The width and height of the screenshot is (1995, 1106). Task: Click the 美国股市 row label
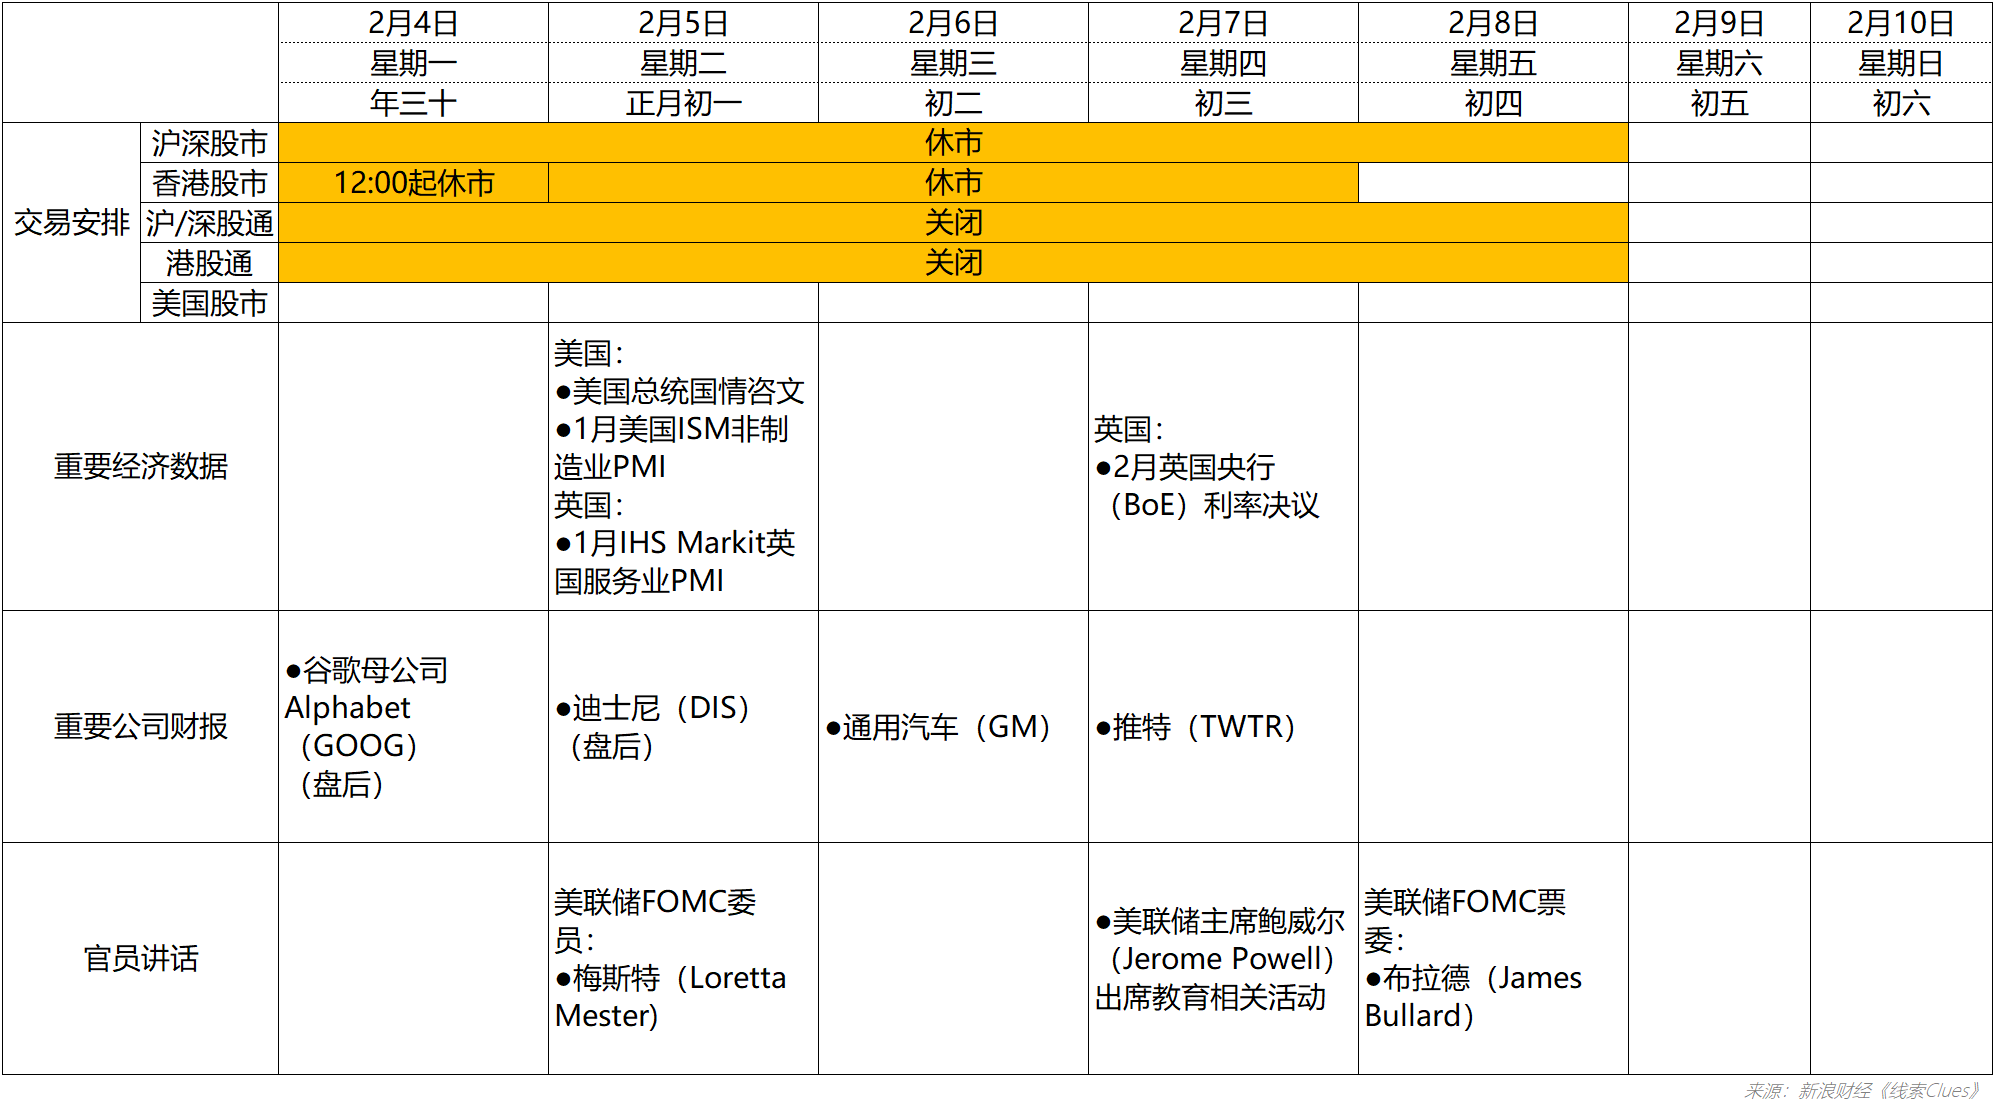[209, 303]
